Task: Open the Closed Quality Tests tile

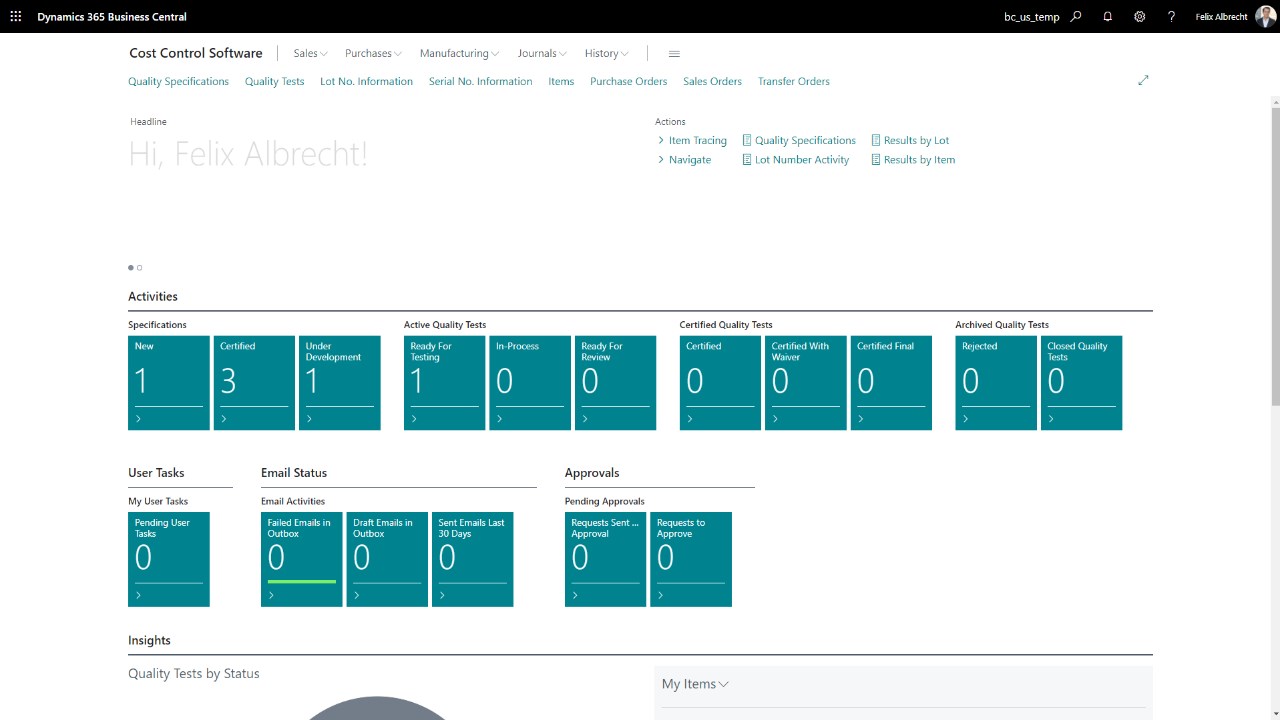Action: 1082,383
